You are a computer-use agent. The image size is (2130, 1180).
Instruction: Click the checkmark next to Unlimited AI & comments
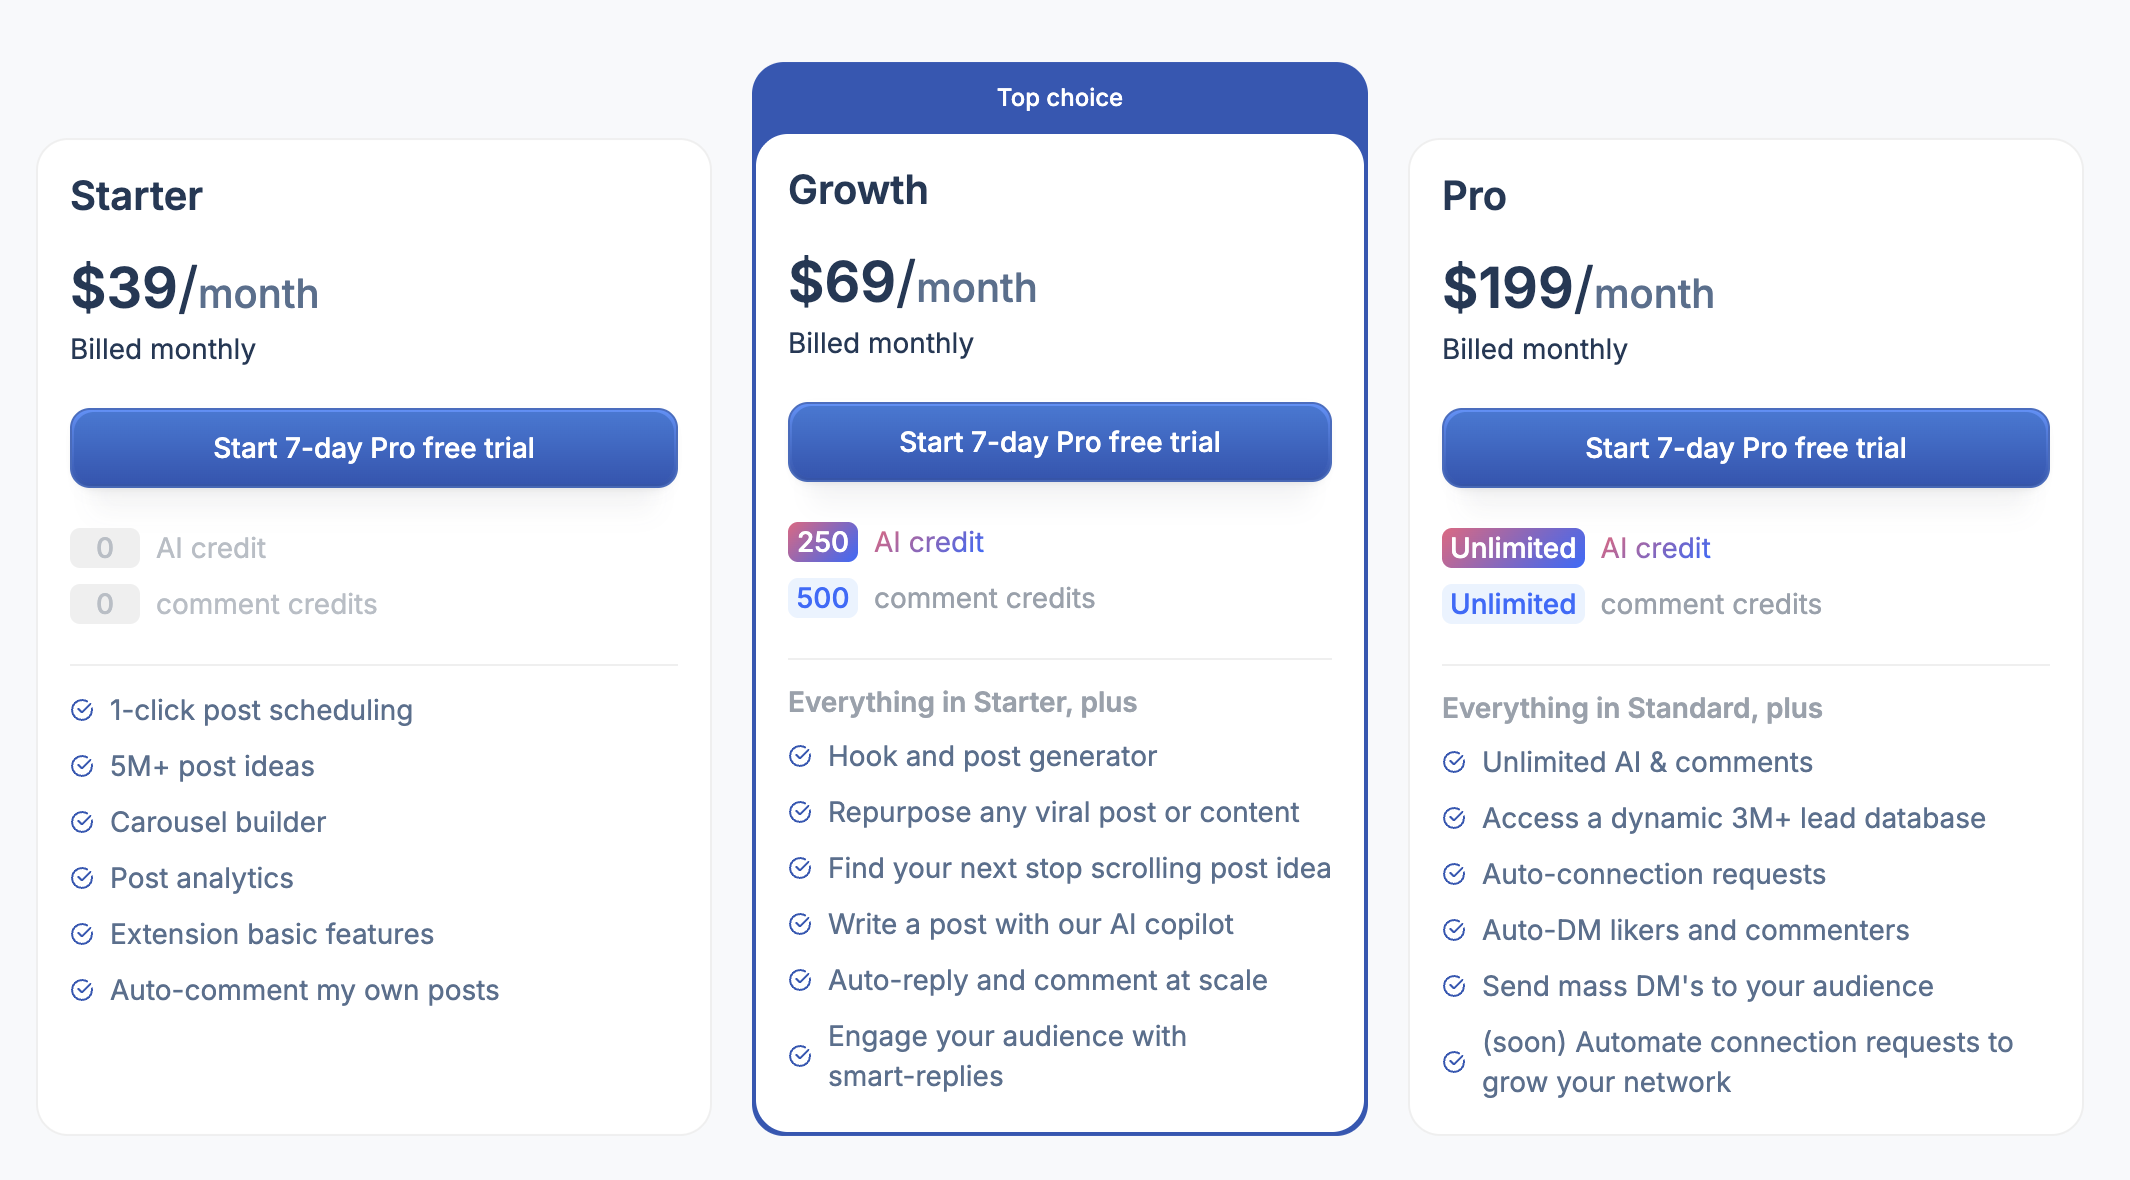point(1453,762)
